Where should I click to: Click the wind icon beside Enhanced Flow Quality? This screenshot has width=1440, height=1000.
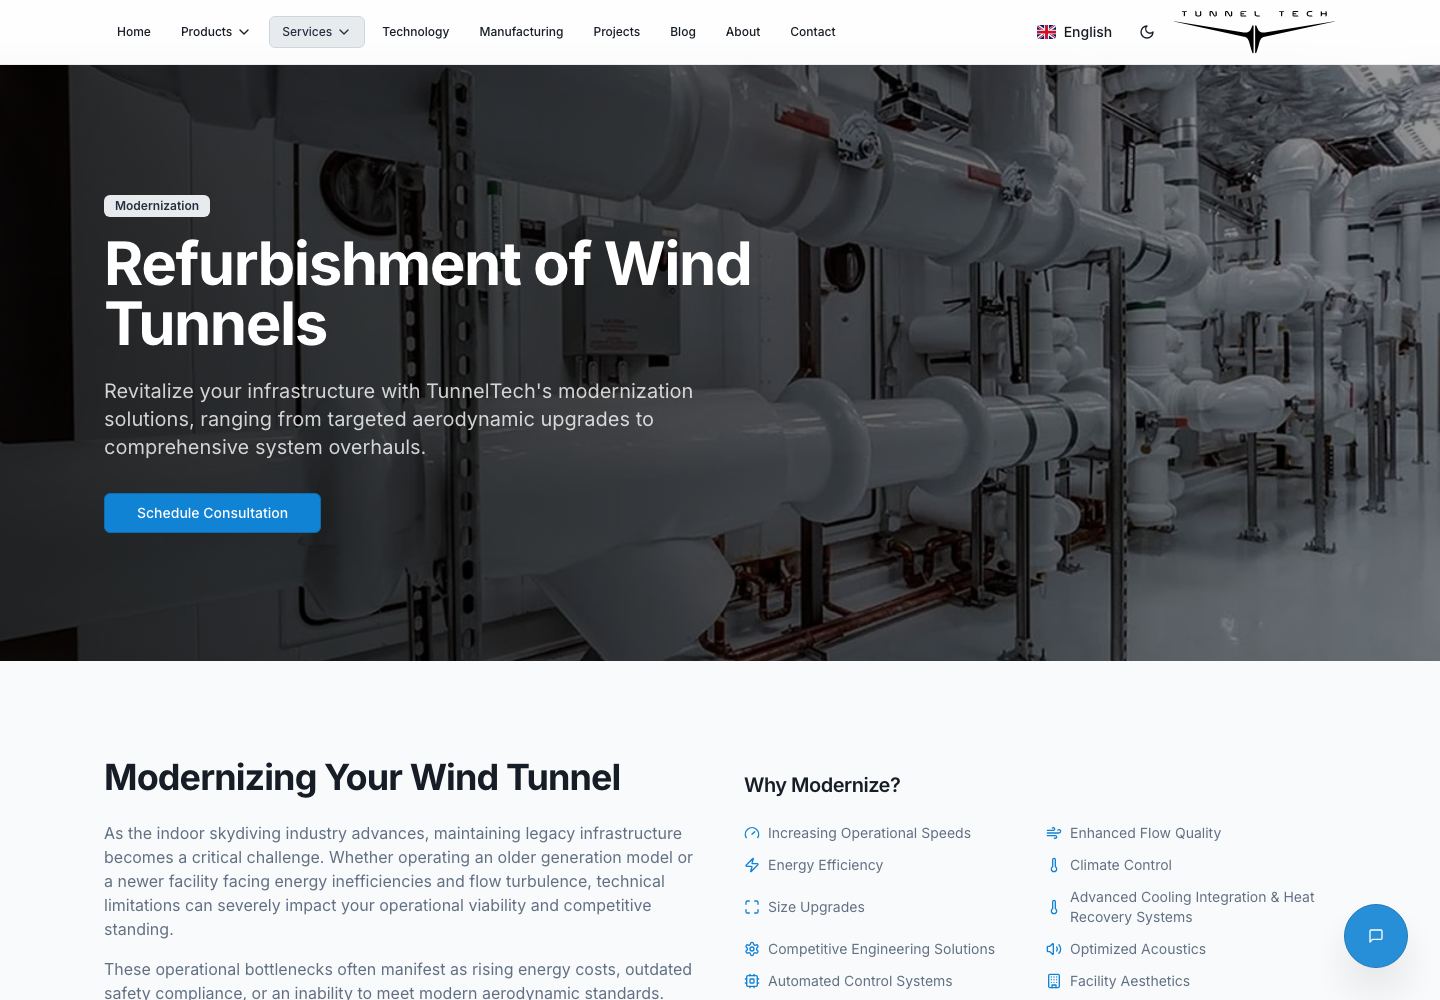[x=1054, y=833]
